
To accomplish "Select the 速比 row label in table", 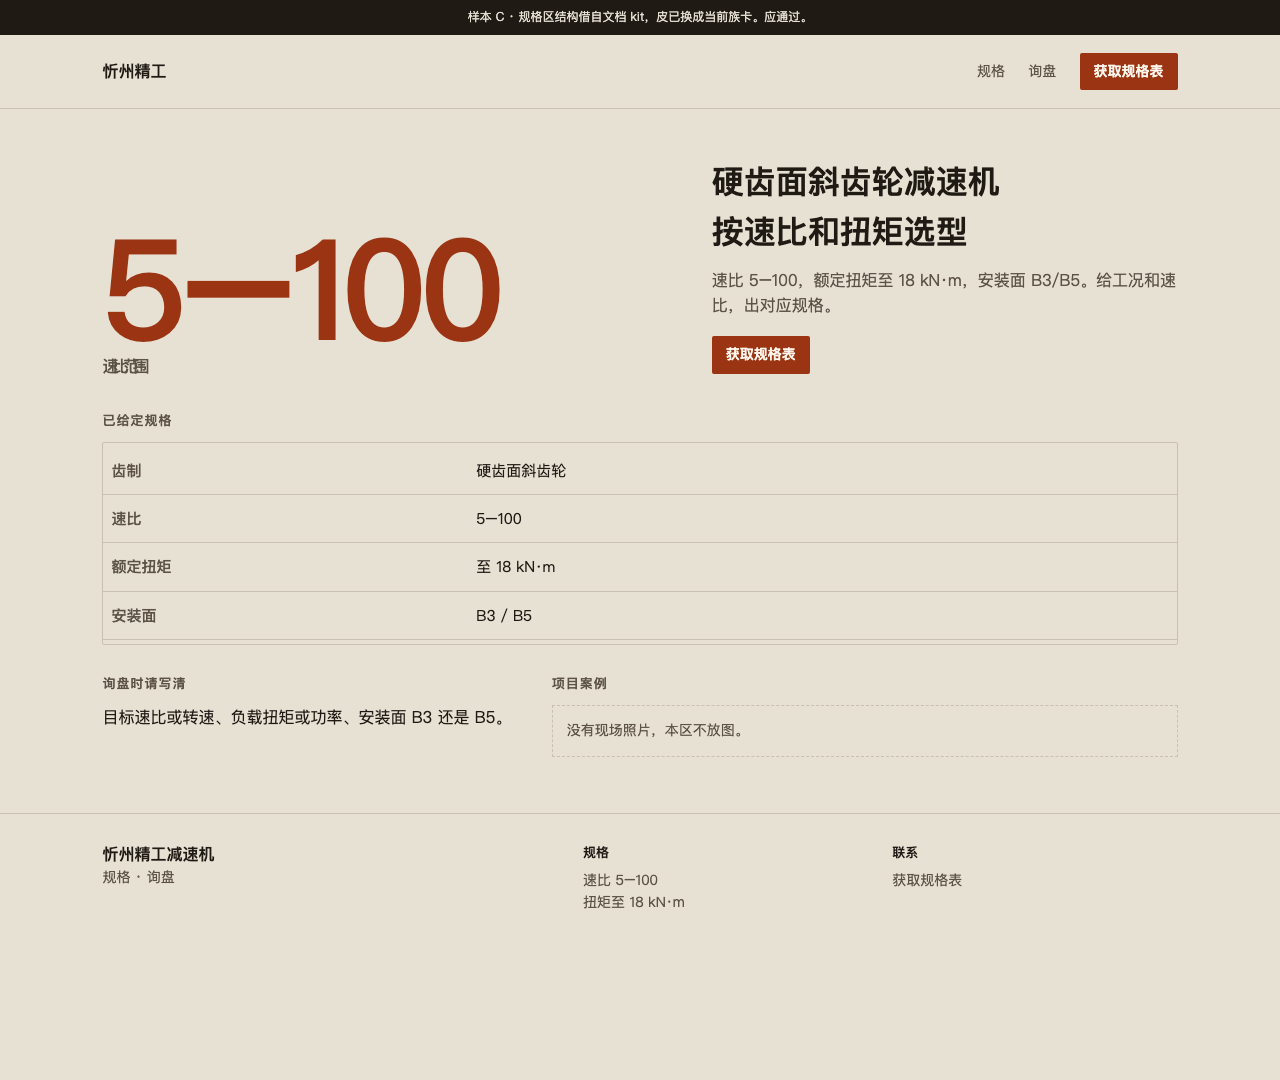I will 126,519.
